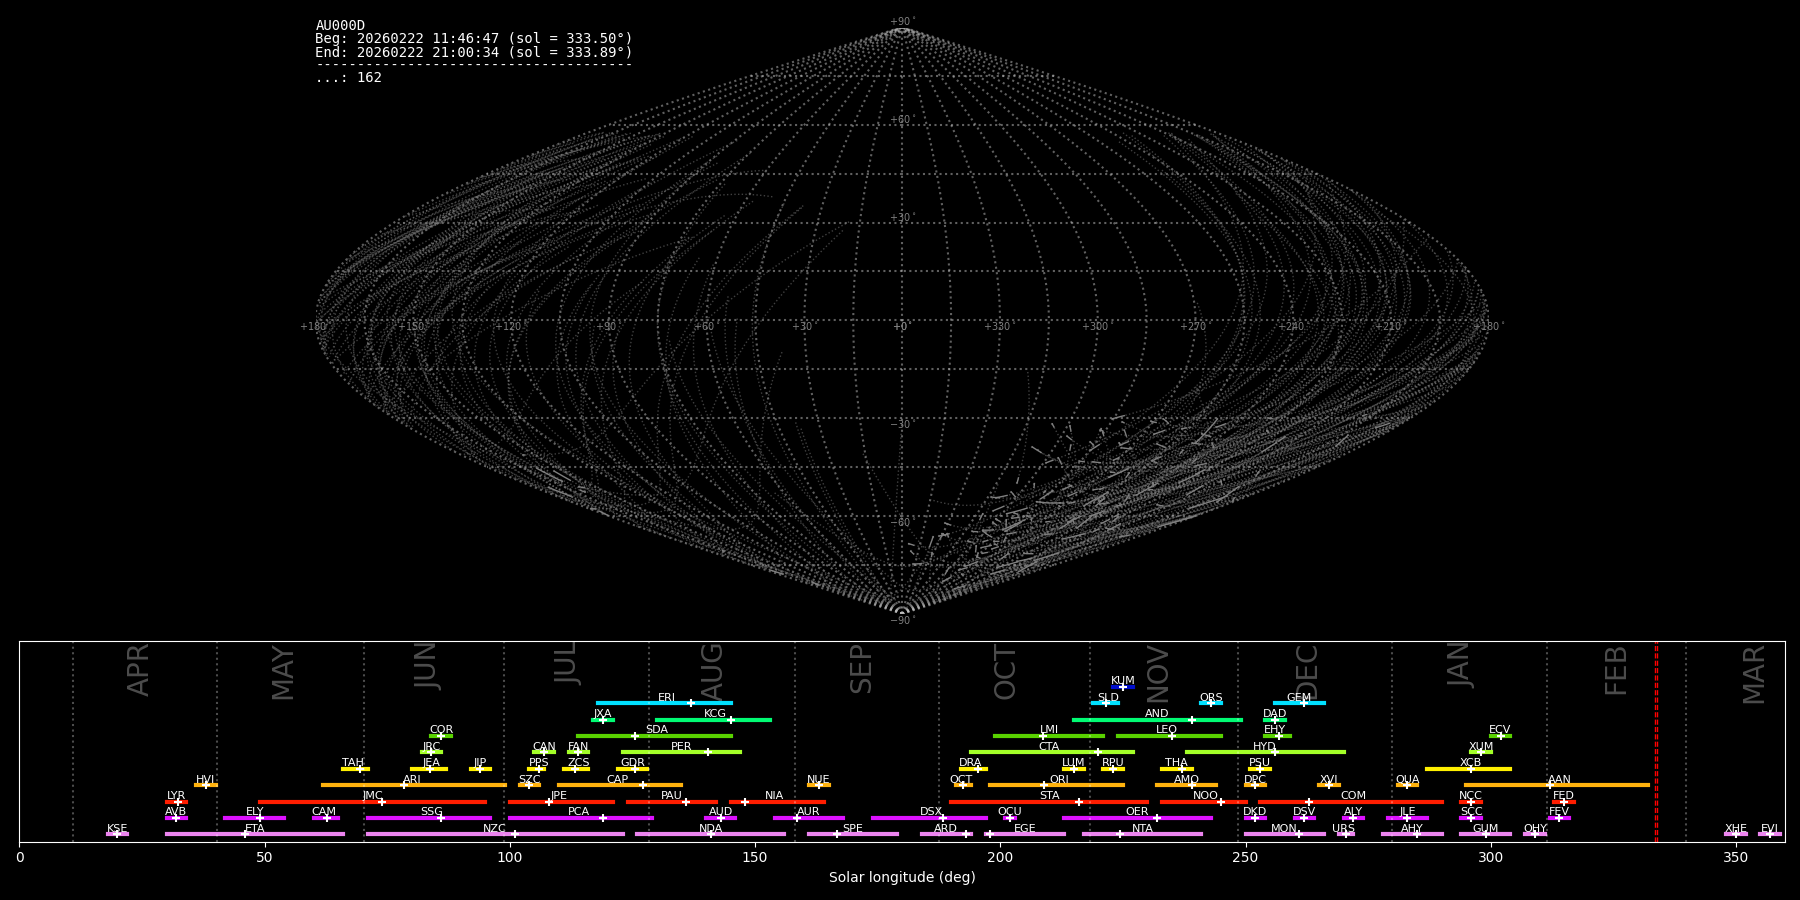The height and width of the screenshot is (900, 1800).
Task: Click the '...: 162' count text
Action: tap(348, 78)
